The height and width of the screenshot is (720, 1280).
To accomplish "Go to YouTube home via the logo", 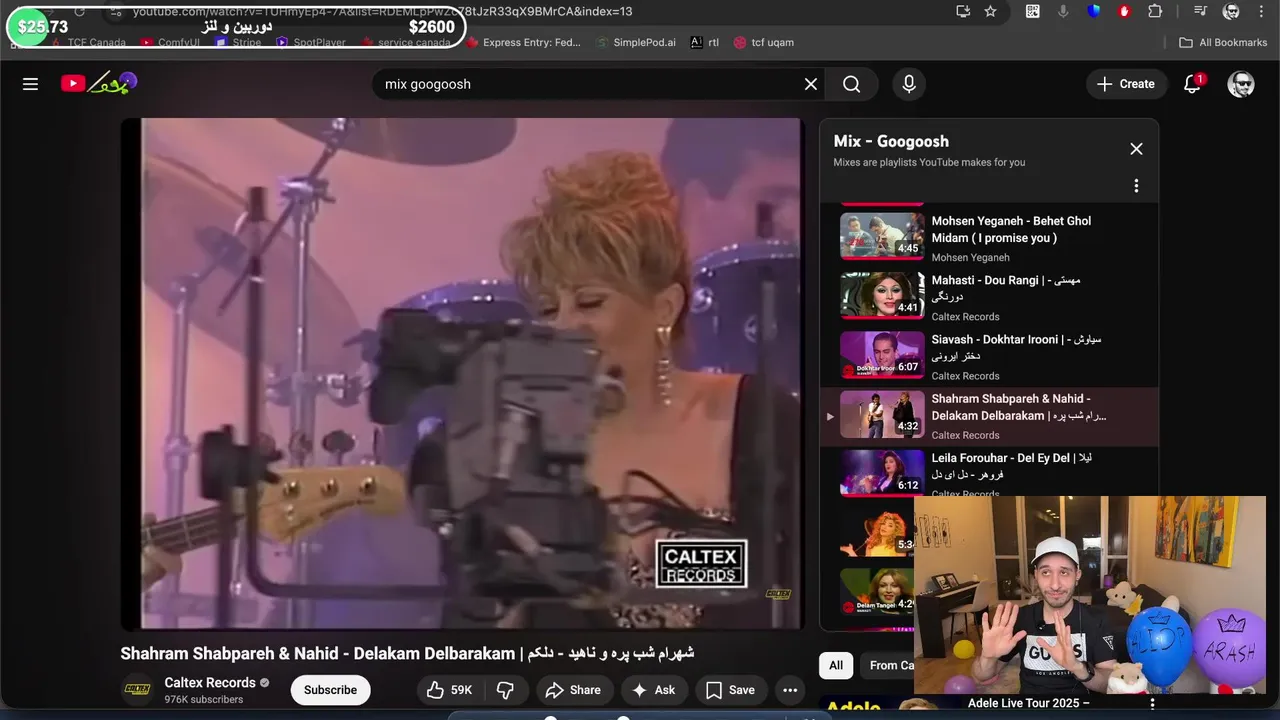I will [98, 83].
